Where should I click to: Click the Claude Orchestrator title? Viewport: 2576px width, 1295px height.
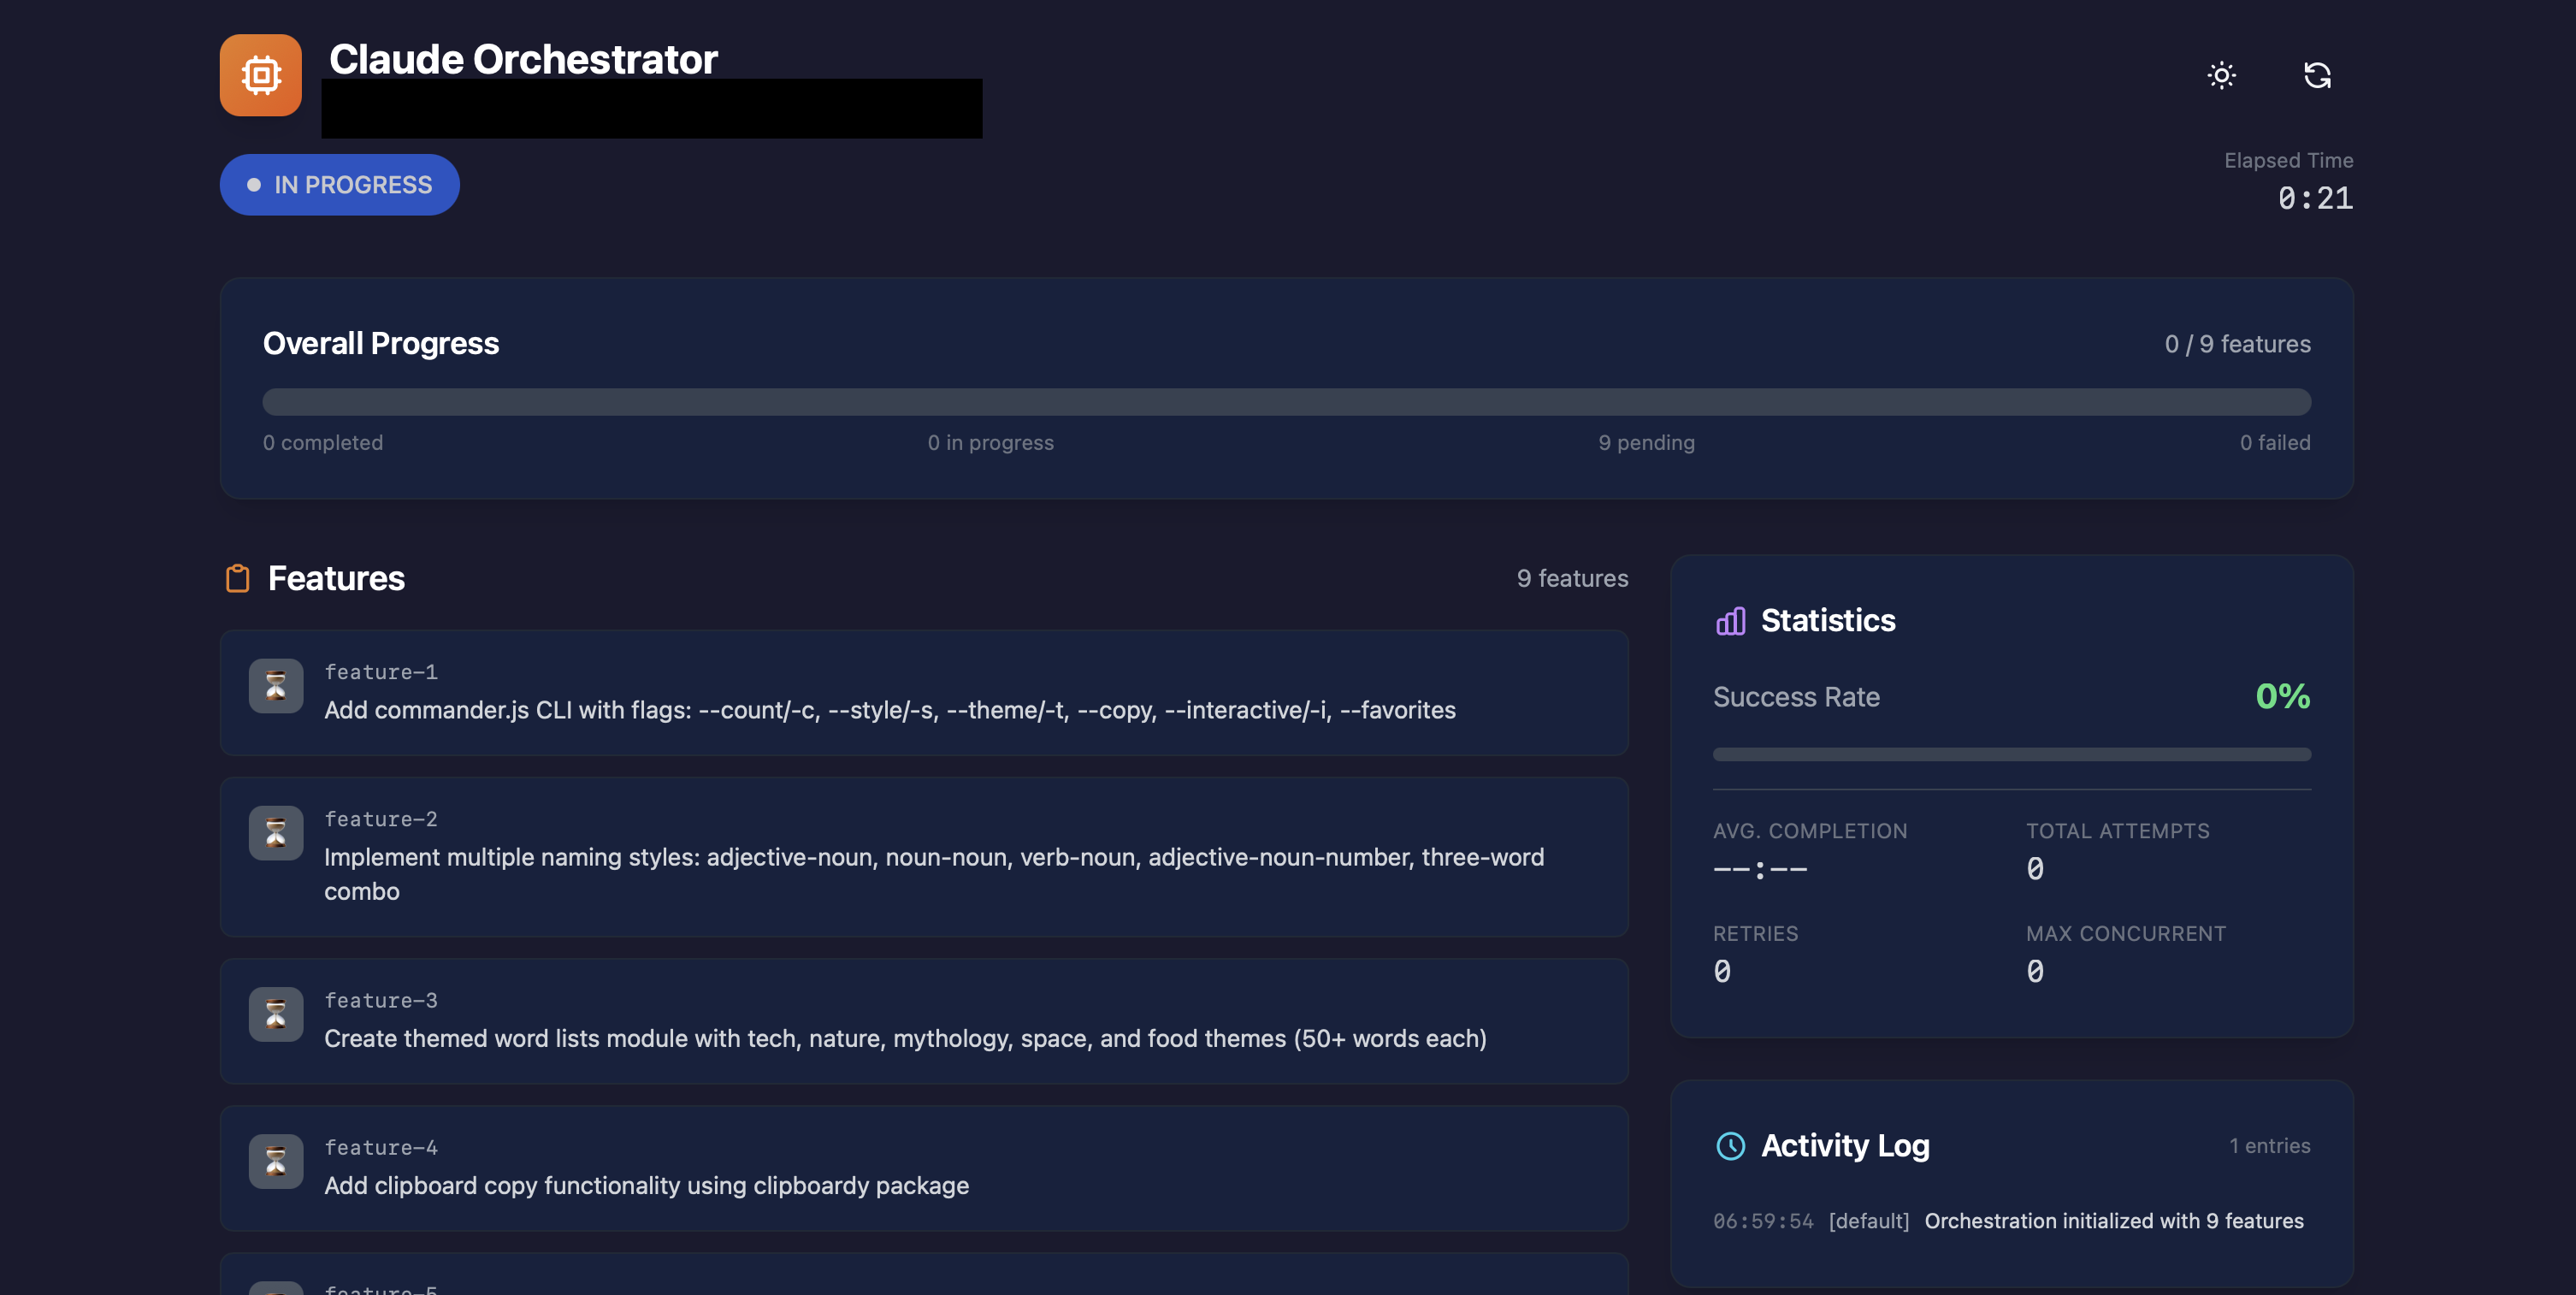(x=523, y=59)
